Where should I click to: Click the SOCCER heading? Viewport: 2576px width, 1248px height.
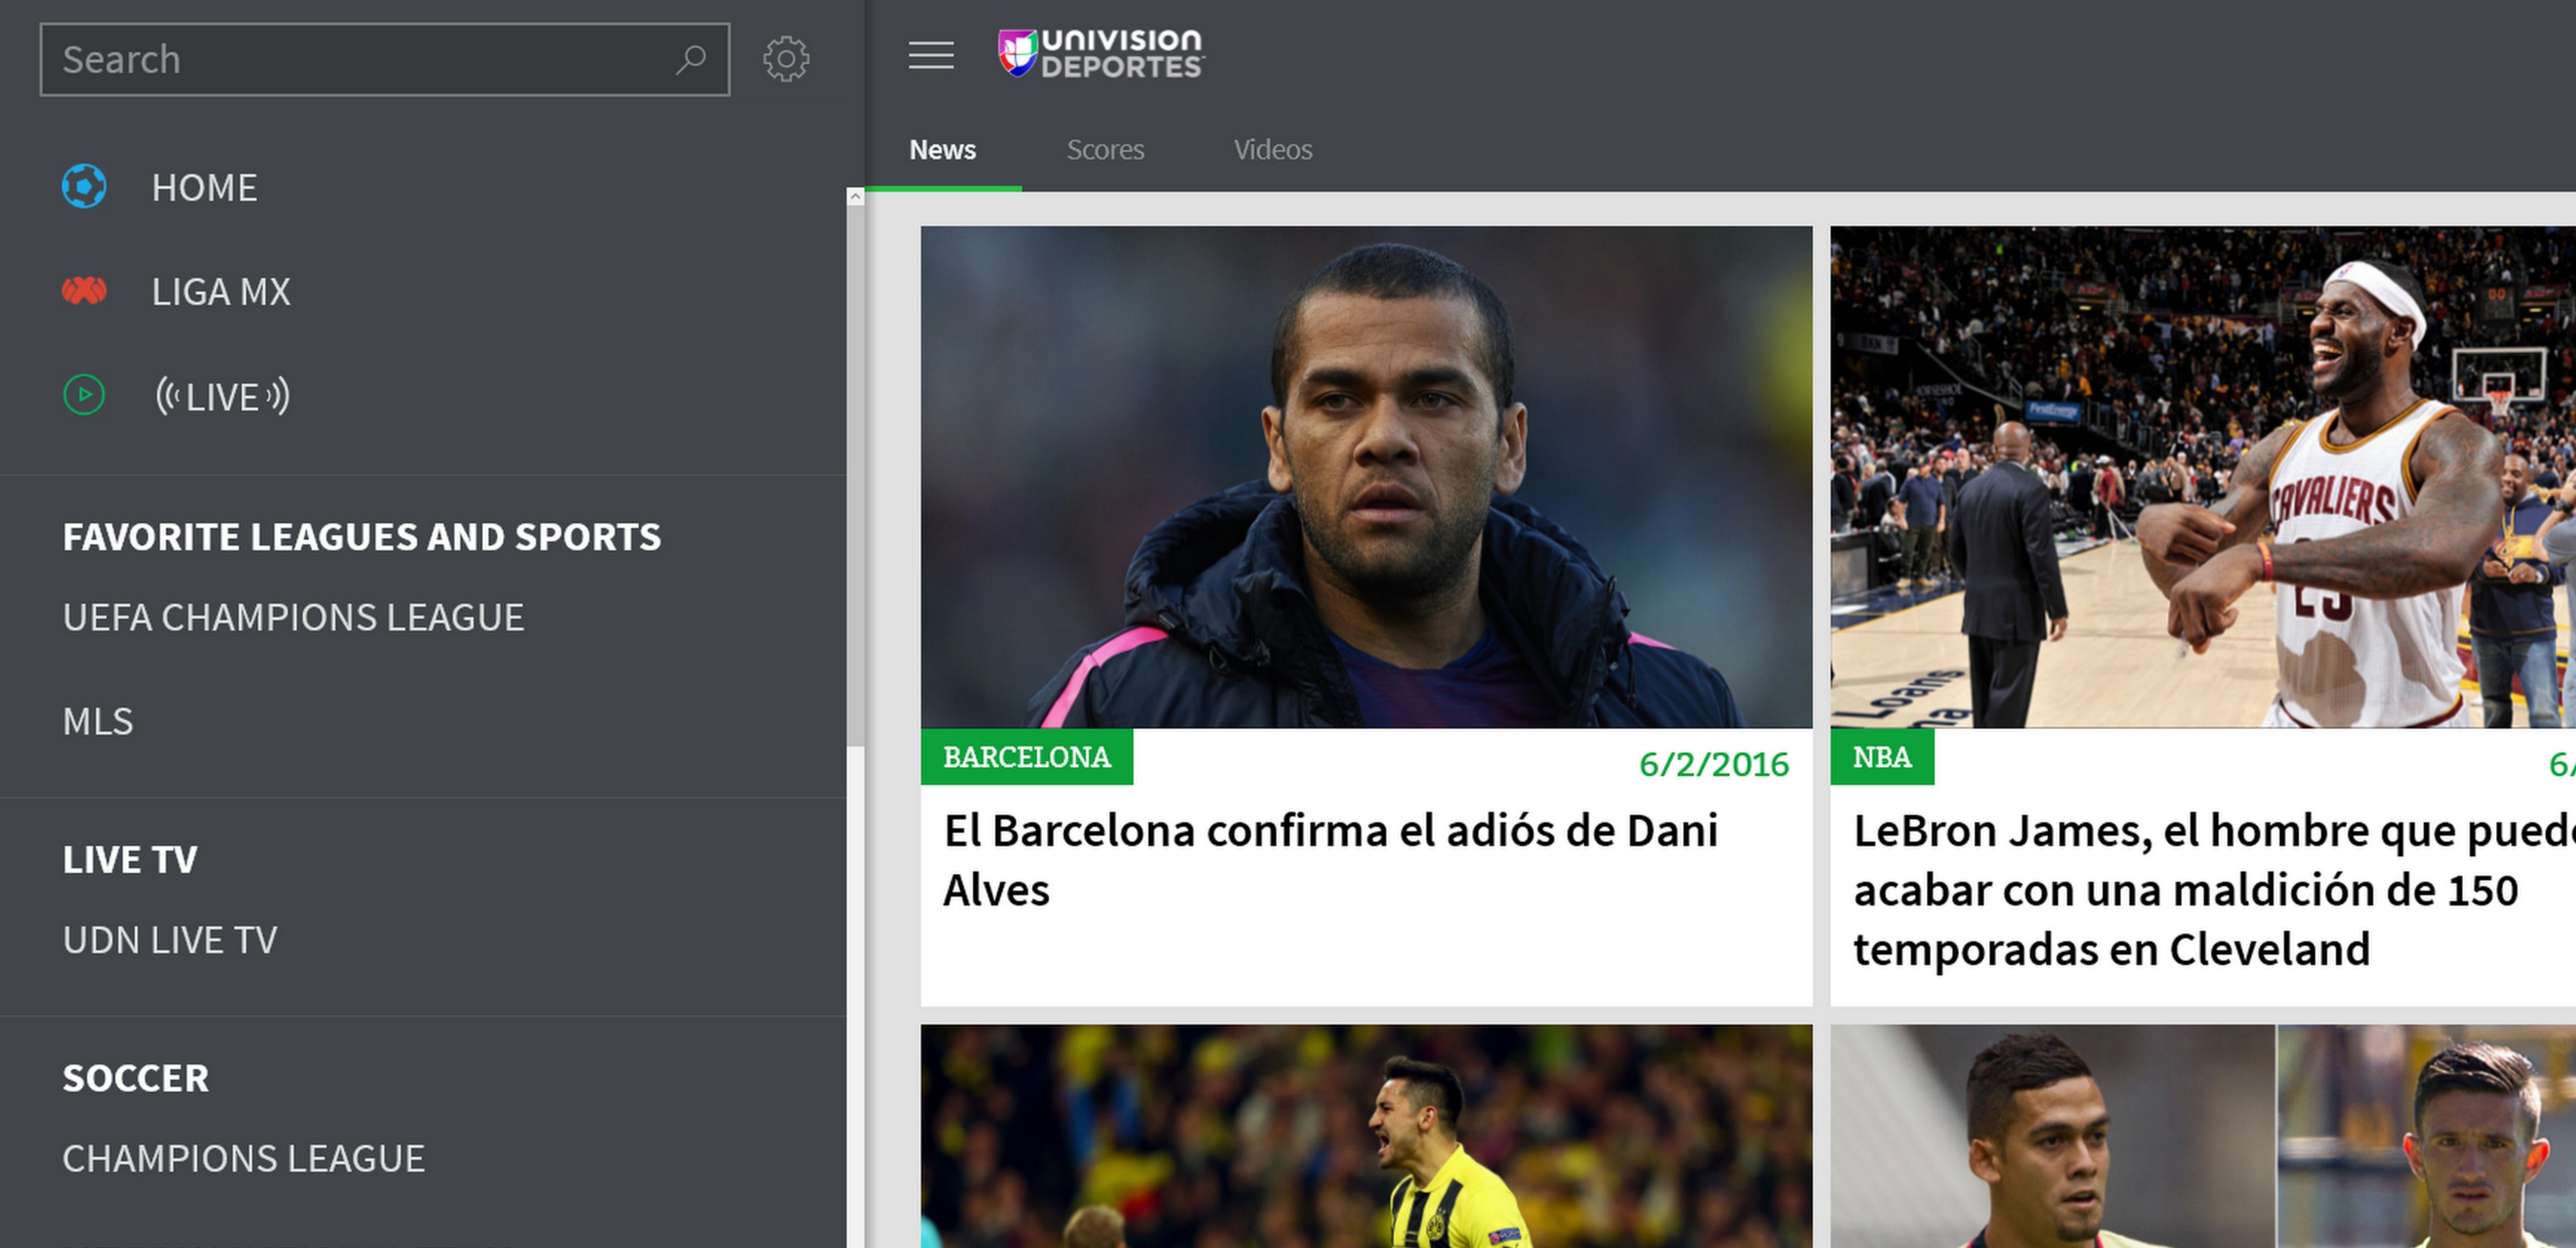pos(136,1078)
